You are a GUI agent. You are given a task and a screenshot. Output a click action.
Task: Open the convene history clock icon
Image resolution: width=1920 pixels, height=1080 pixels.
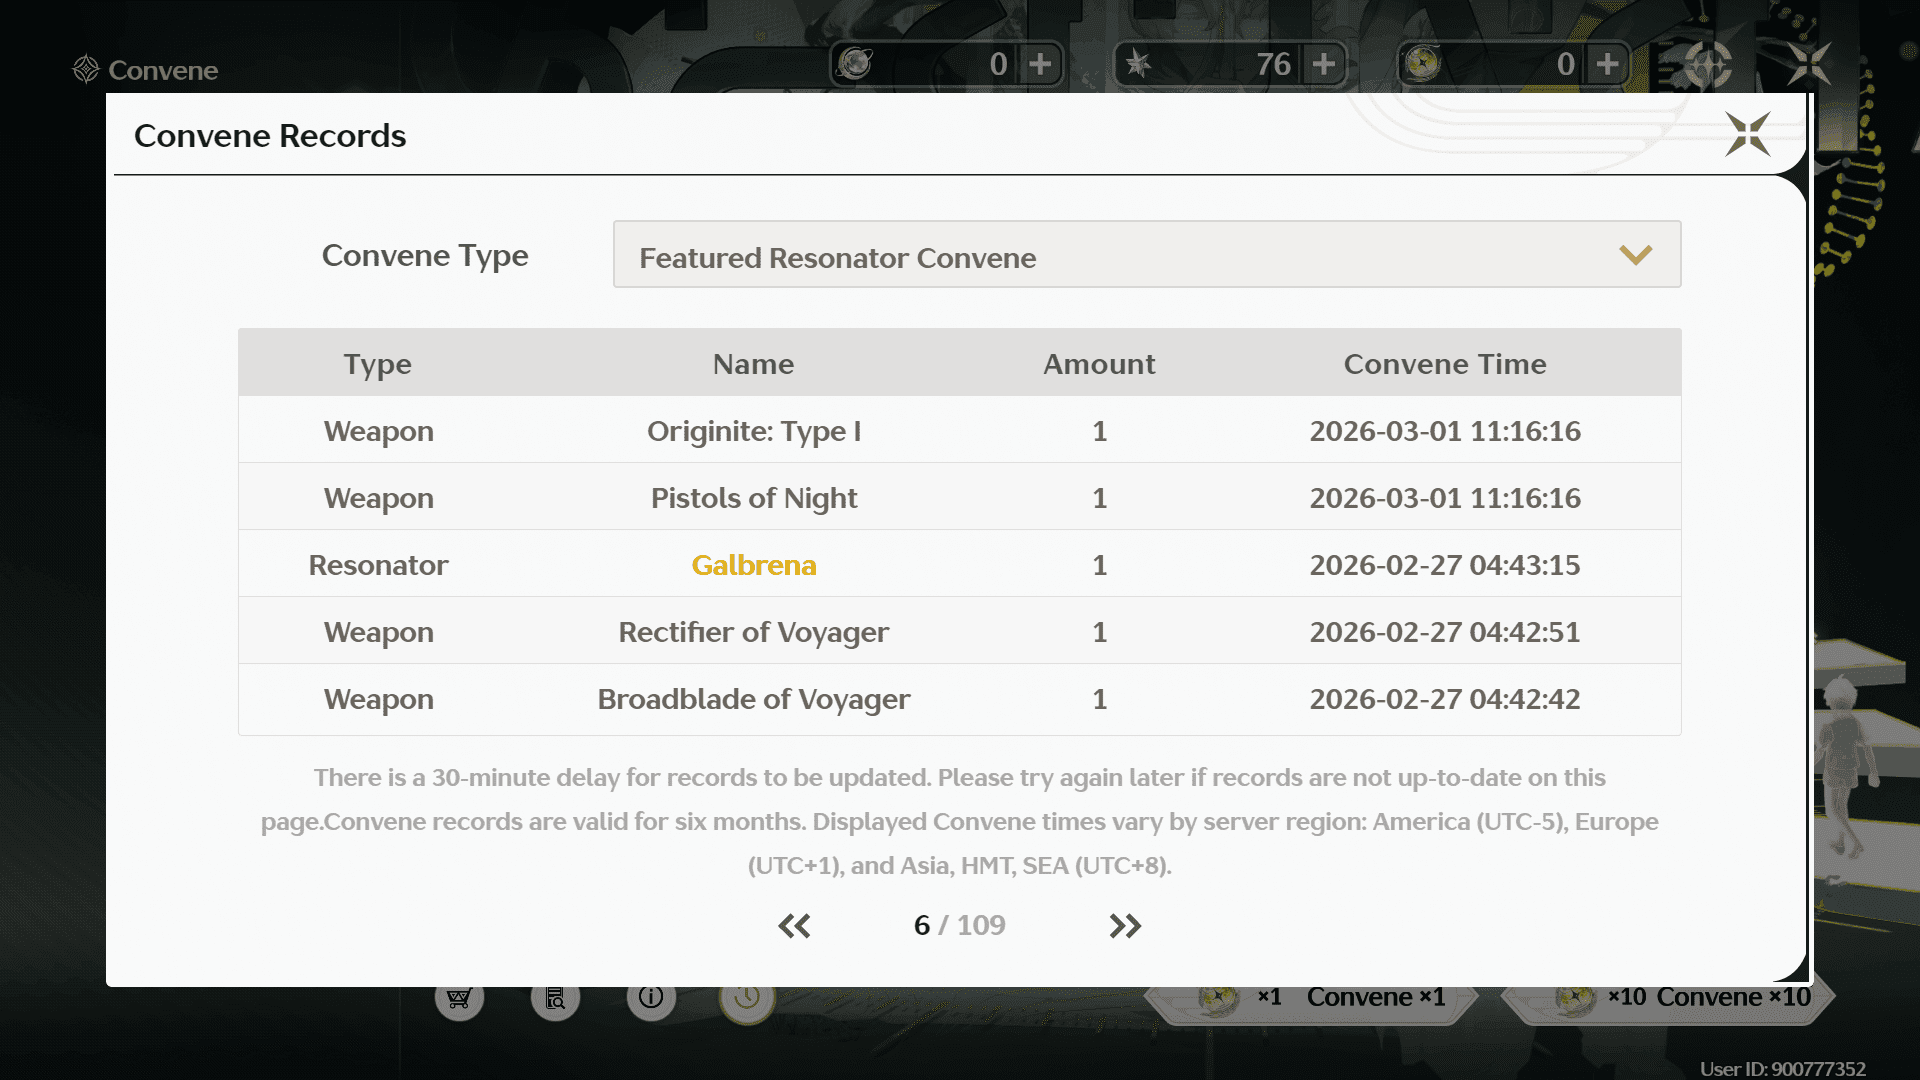pyautogui.click(x=747, y=998)
